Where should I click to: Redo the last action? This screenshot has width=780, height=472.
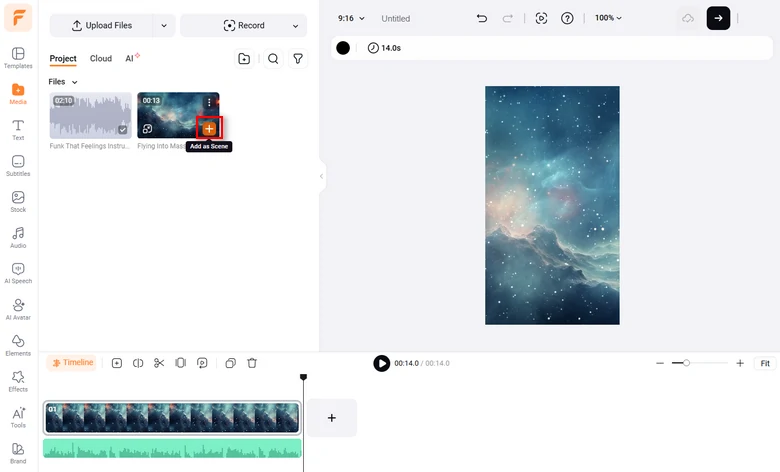(507, 18)
